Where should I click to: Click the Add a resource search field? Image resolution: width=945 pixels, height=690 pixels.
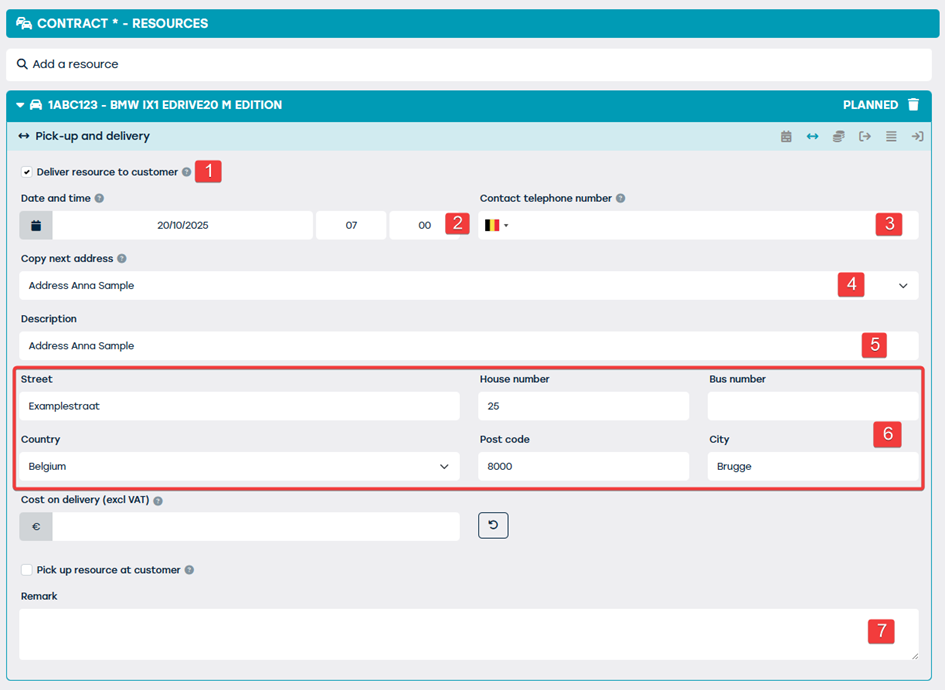[x=469, y=64]
